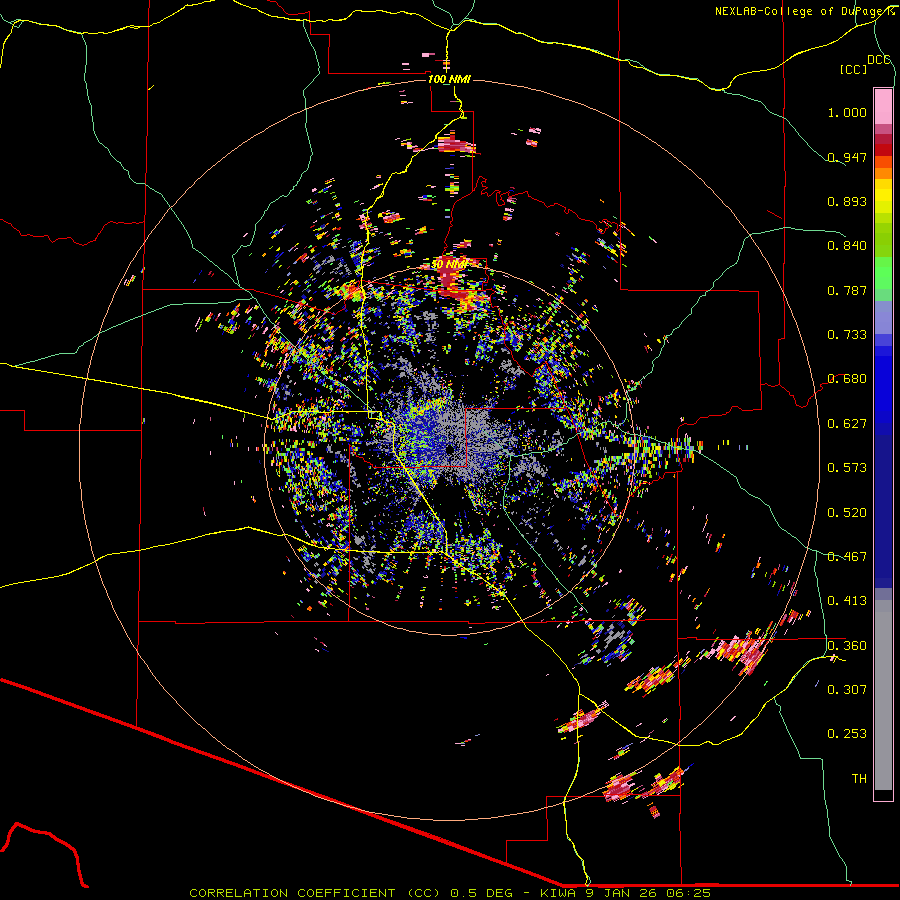This screenshot has height=900, width=900.
Task: Select the 0.307 scale value
Action: coord(847,690)
